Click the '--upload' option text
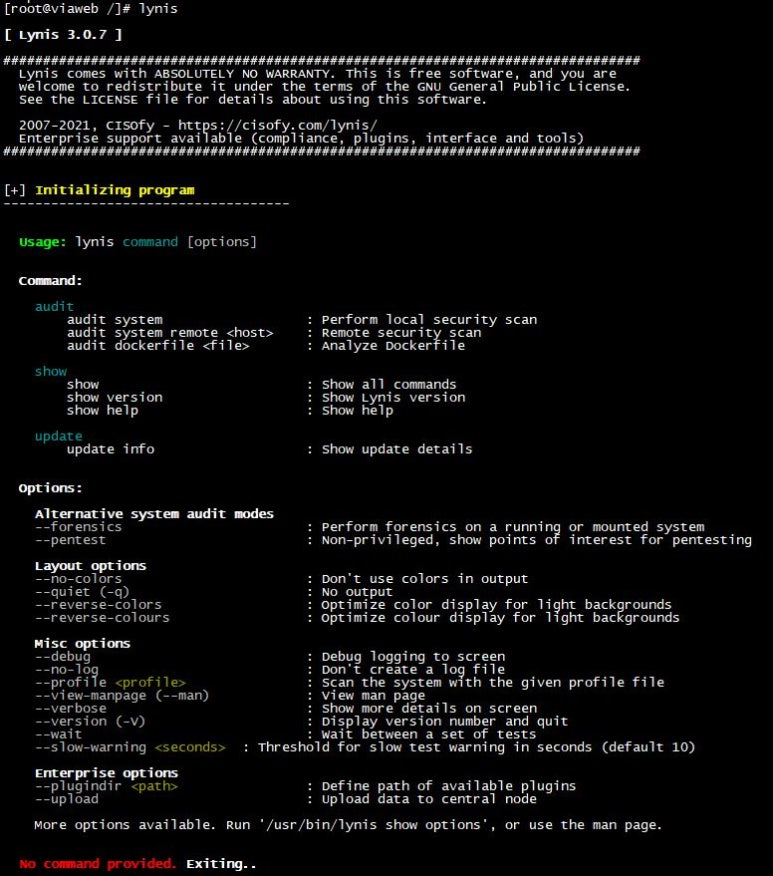 tap(66, 799)
